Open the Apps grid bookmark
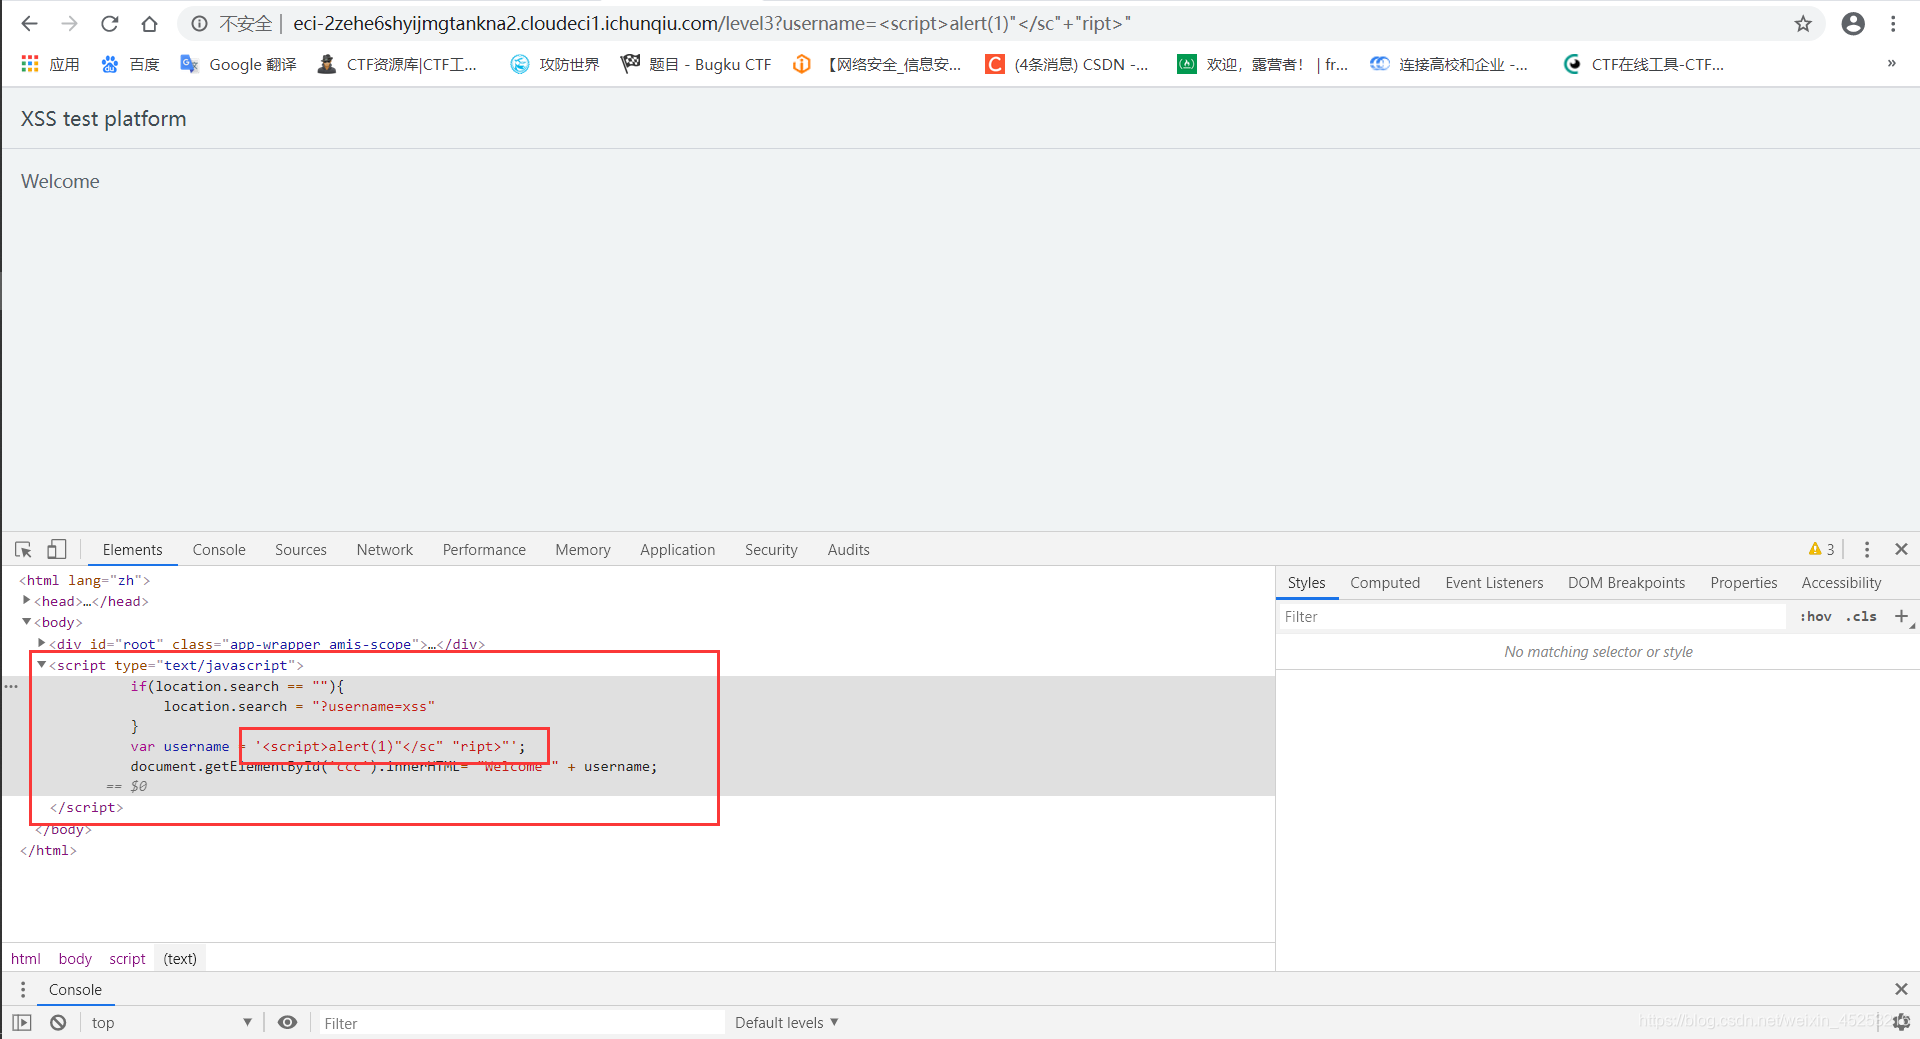Viewport: 1920px width, 1039px height. (50, 64)
